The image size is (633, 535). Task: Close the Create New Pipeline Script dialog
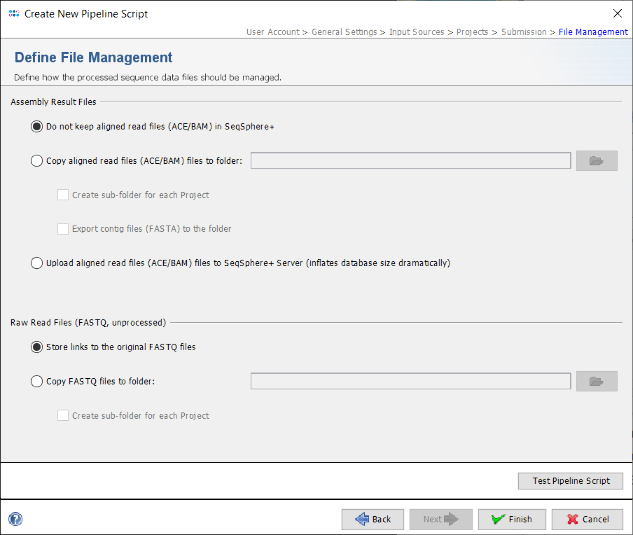coord(616,14)
